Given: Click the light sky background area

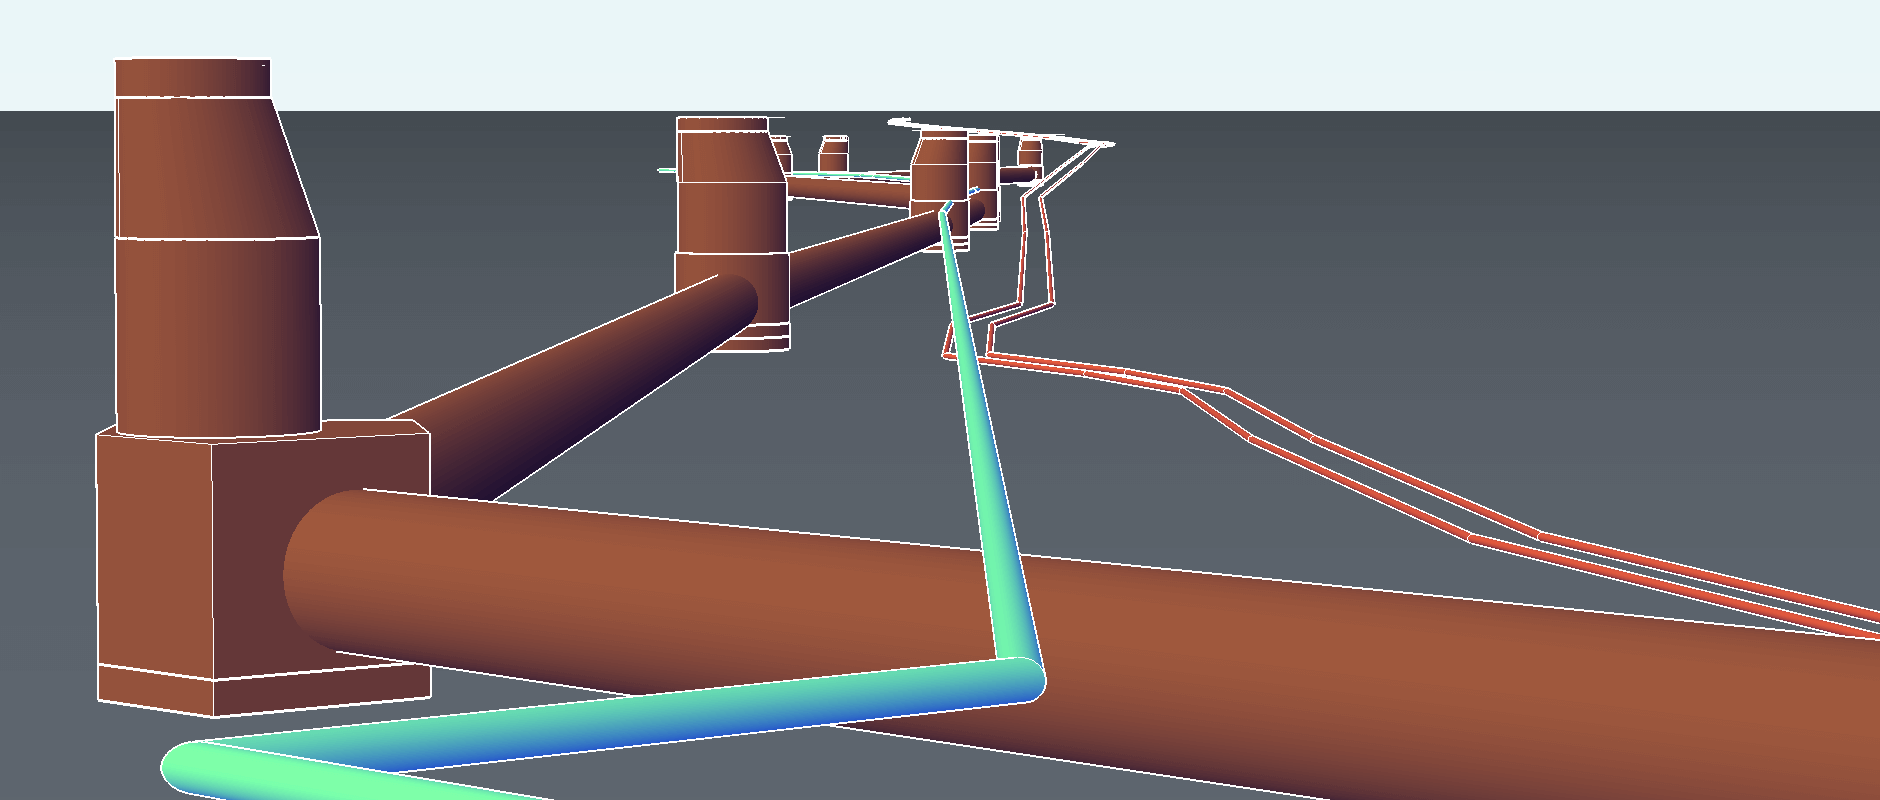Looking at the screenshot, I should [x=1400, y=50].
